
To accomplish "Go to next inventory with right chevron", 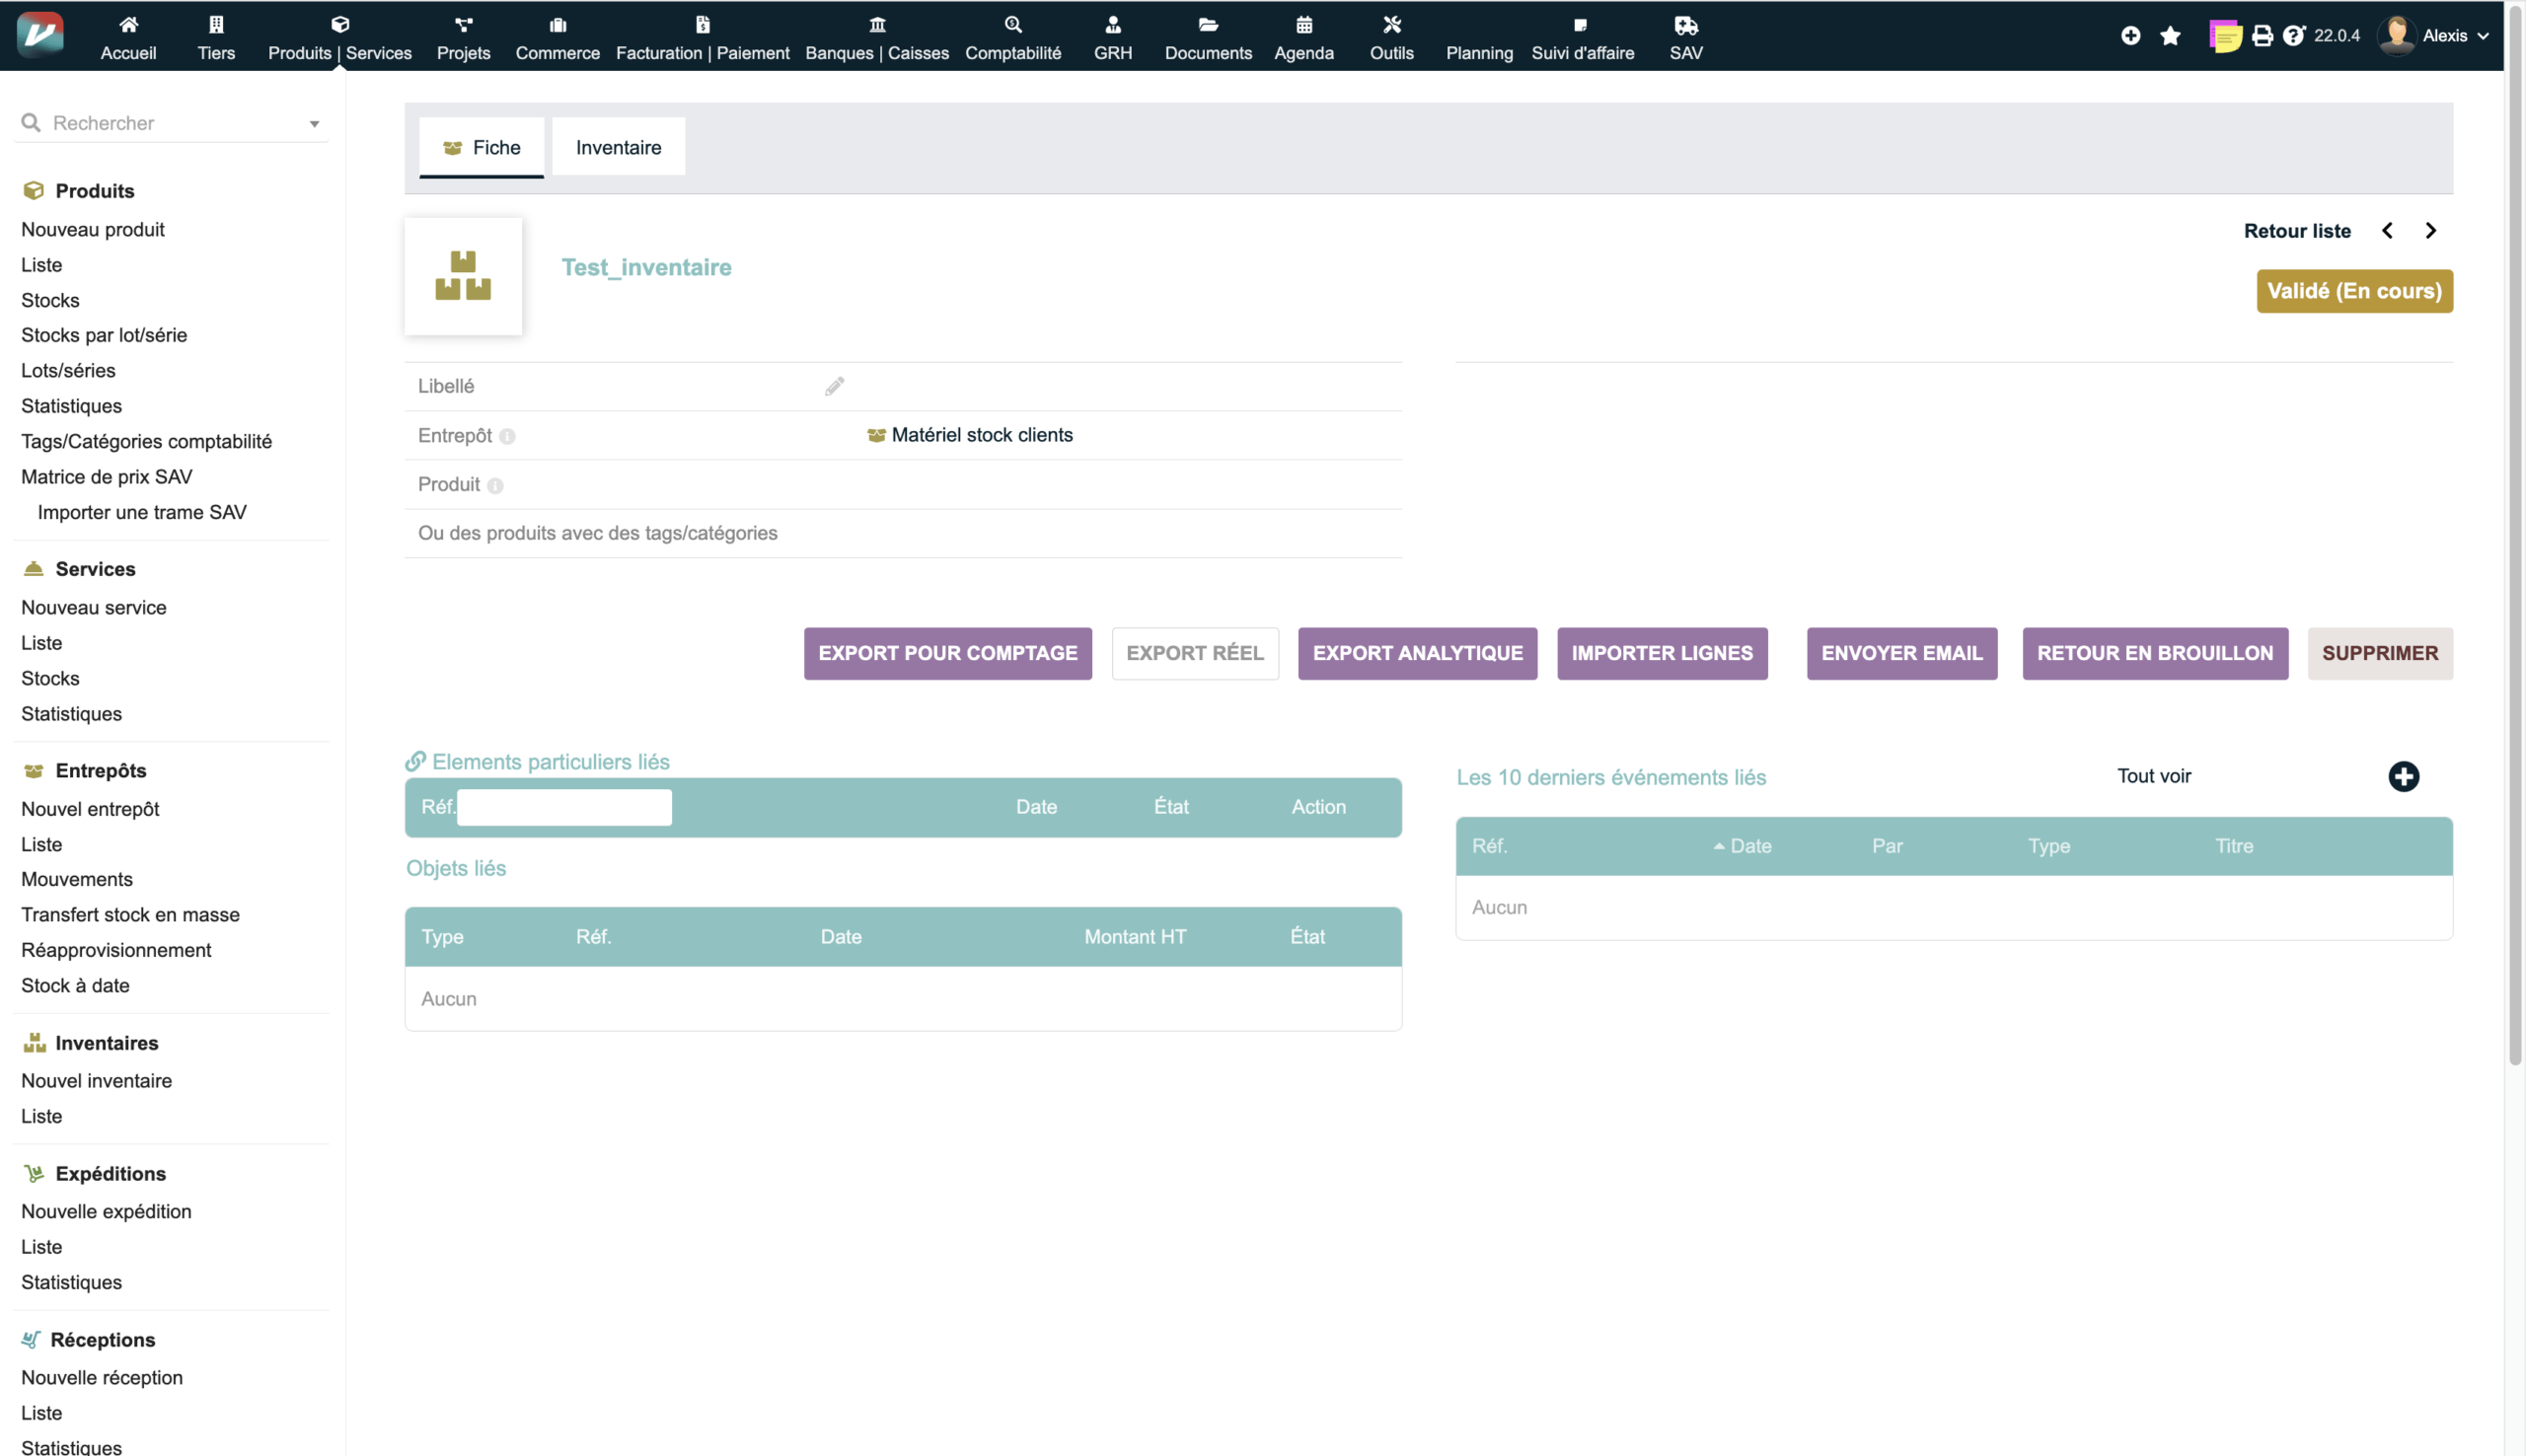I will click(x=2430, y=231).
